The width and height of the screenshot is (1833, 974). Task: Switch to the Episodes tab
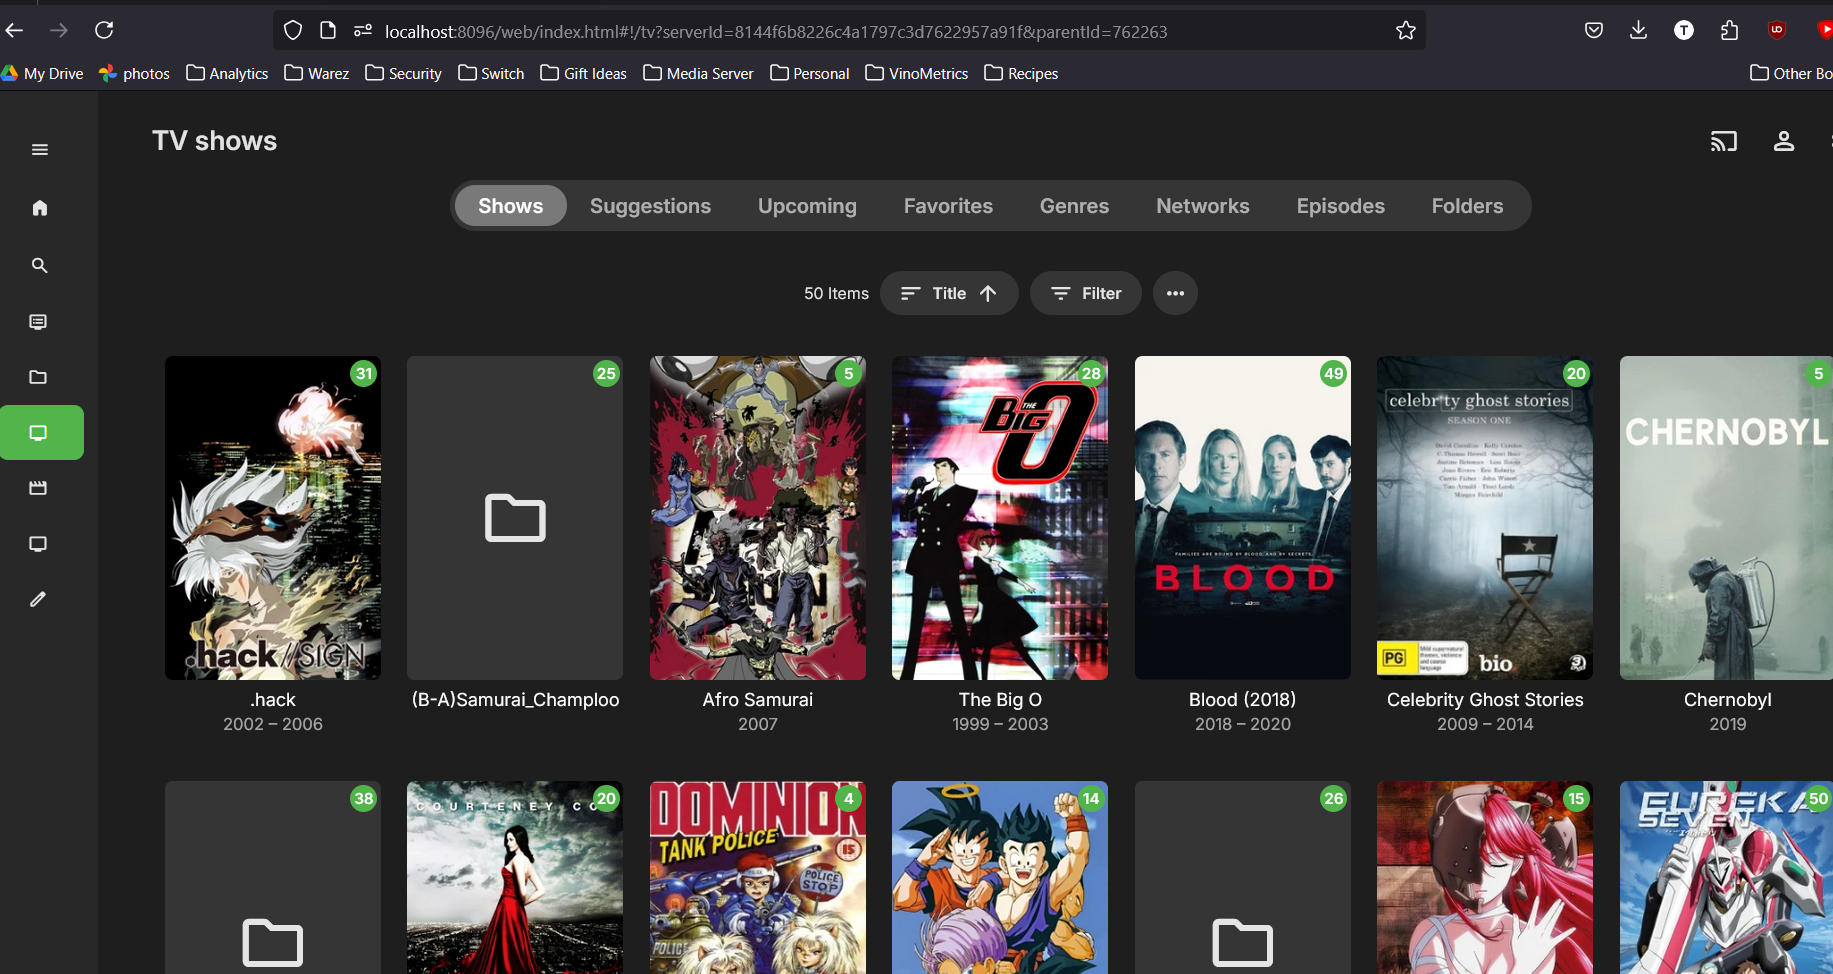coord(1340,206)
